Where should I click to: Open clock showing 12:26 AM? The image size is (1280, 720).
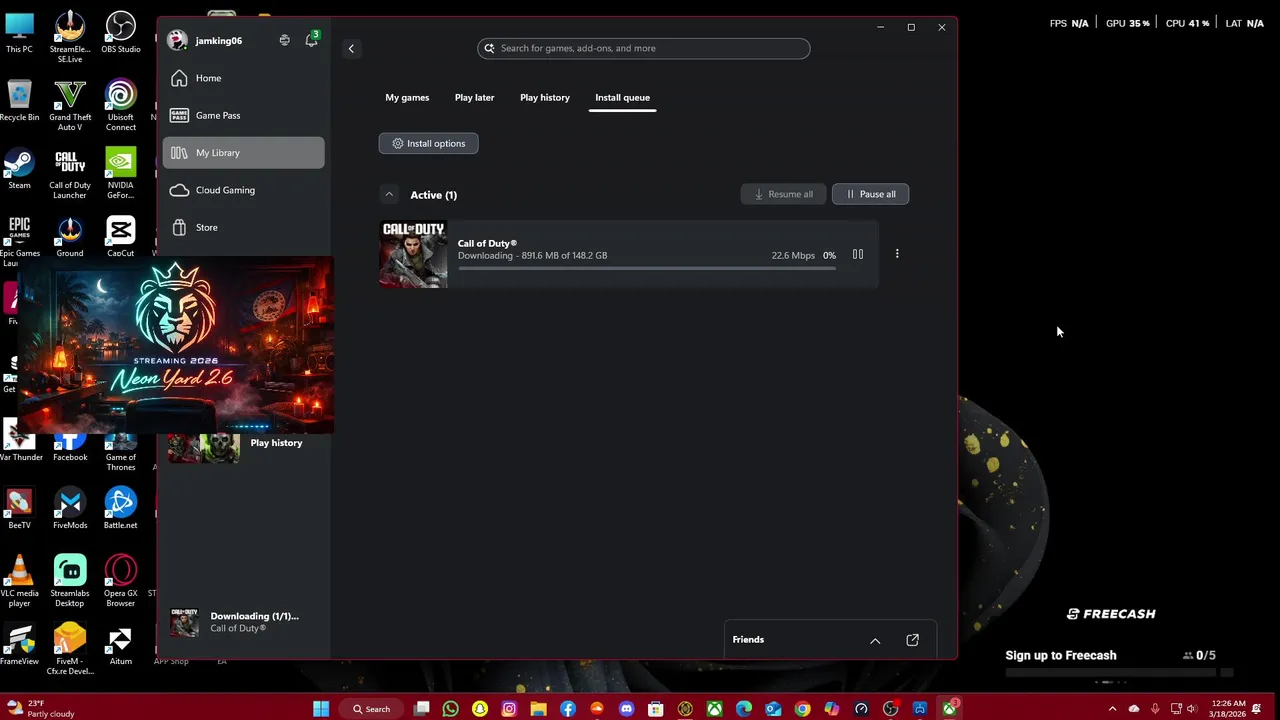(1228, 709)
